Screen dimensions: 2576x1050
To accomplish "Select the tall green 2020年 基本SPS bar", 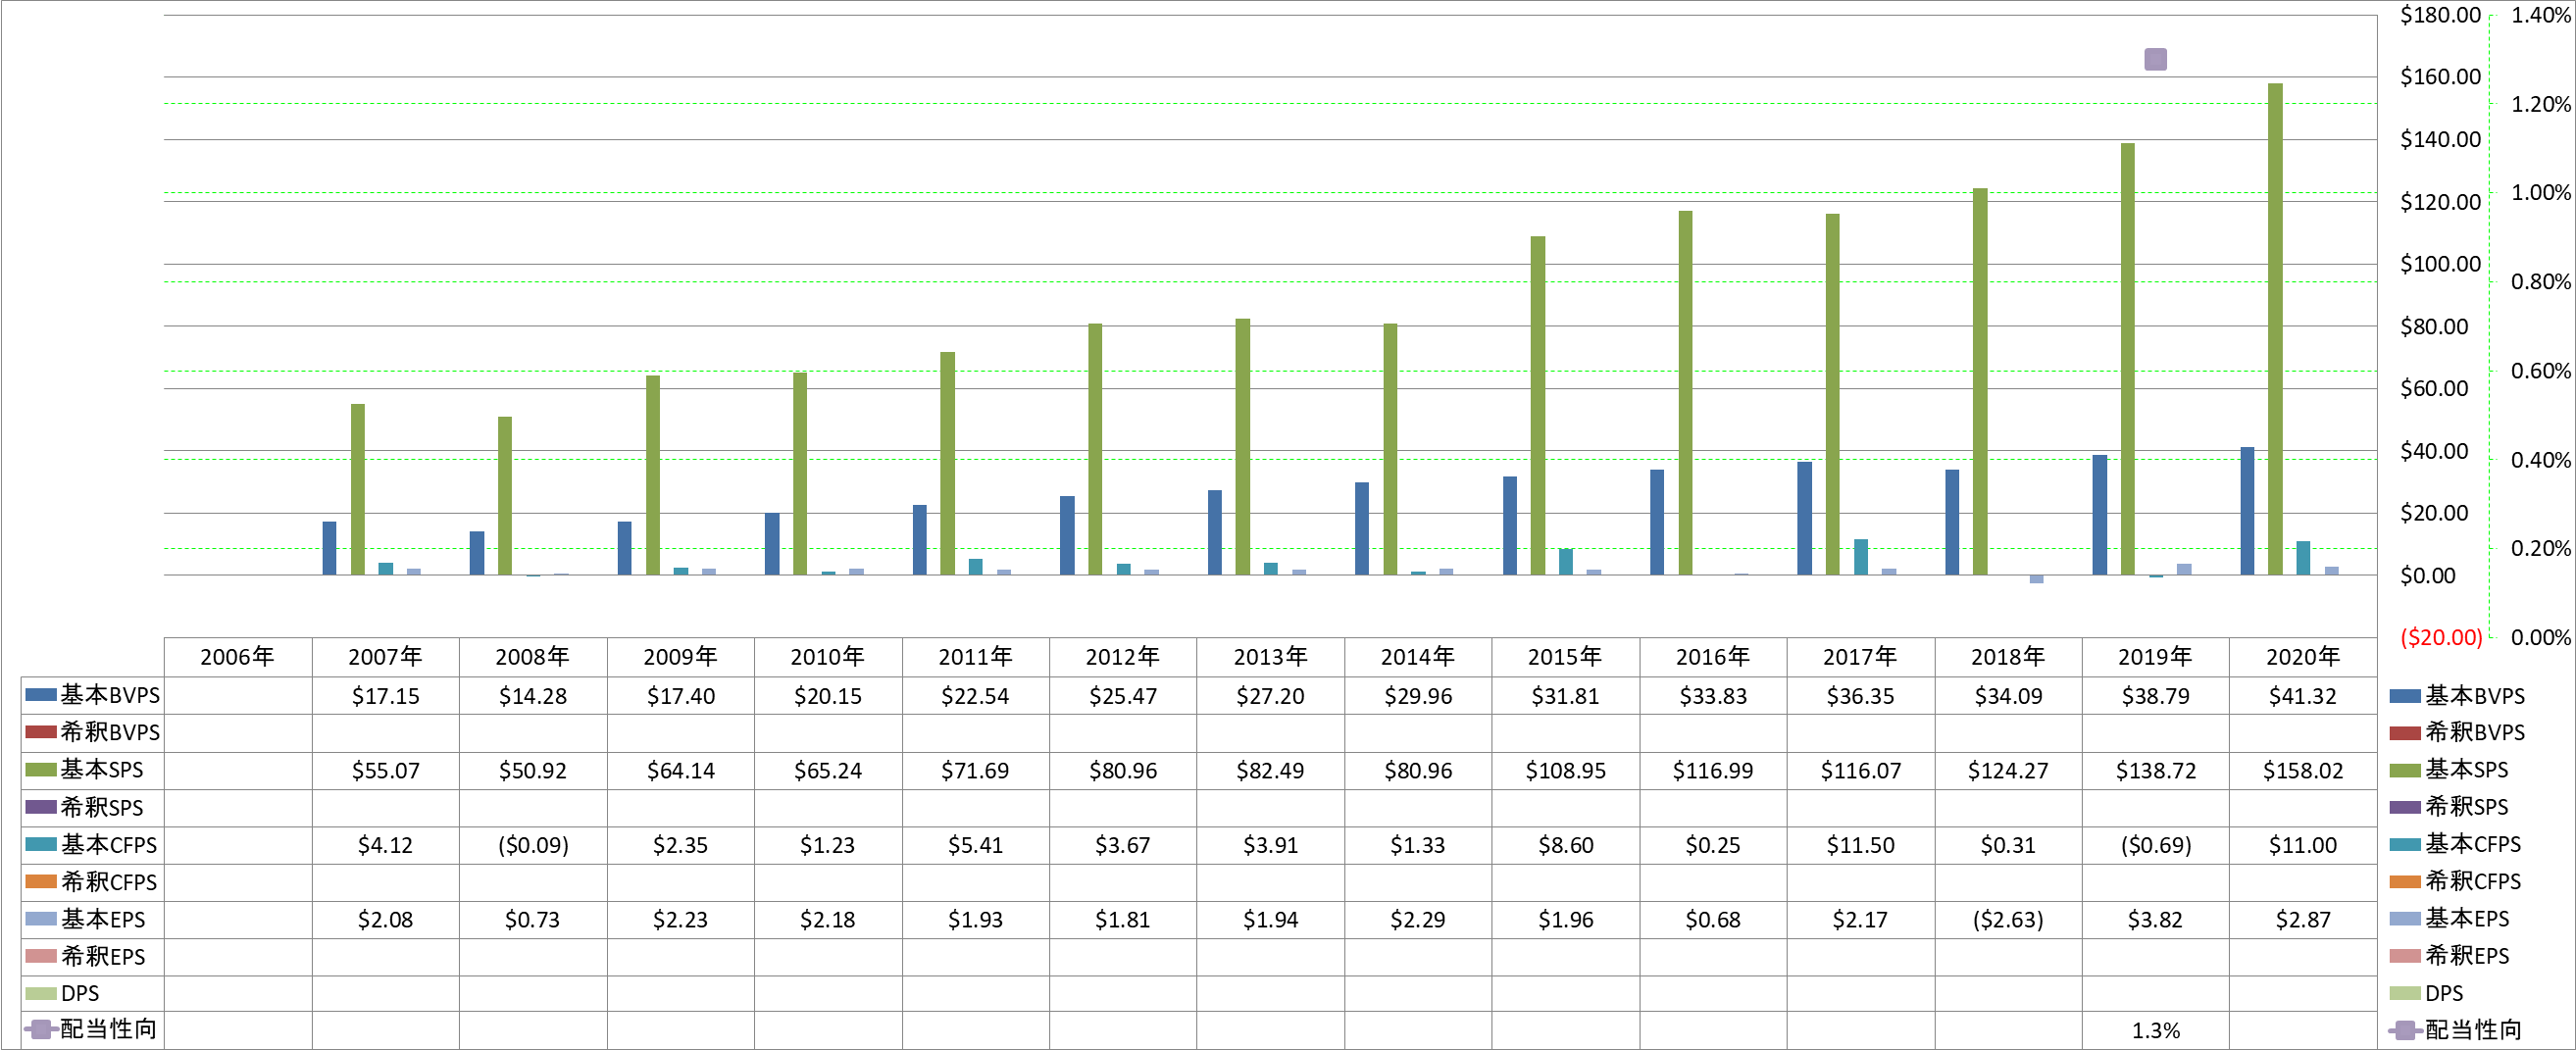I will point(2275,329).
